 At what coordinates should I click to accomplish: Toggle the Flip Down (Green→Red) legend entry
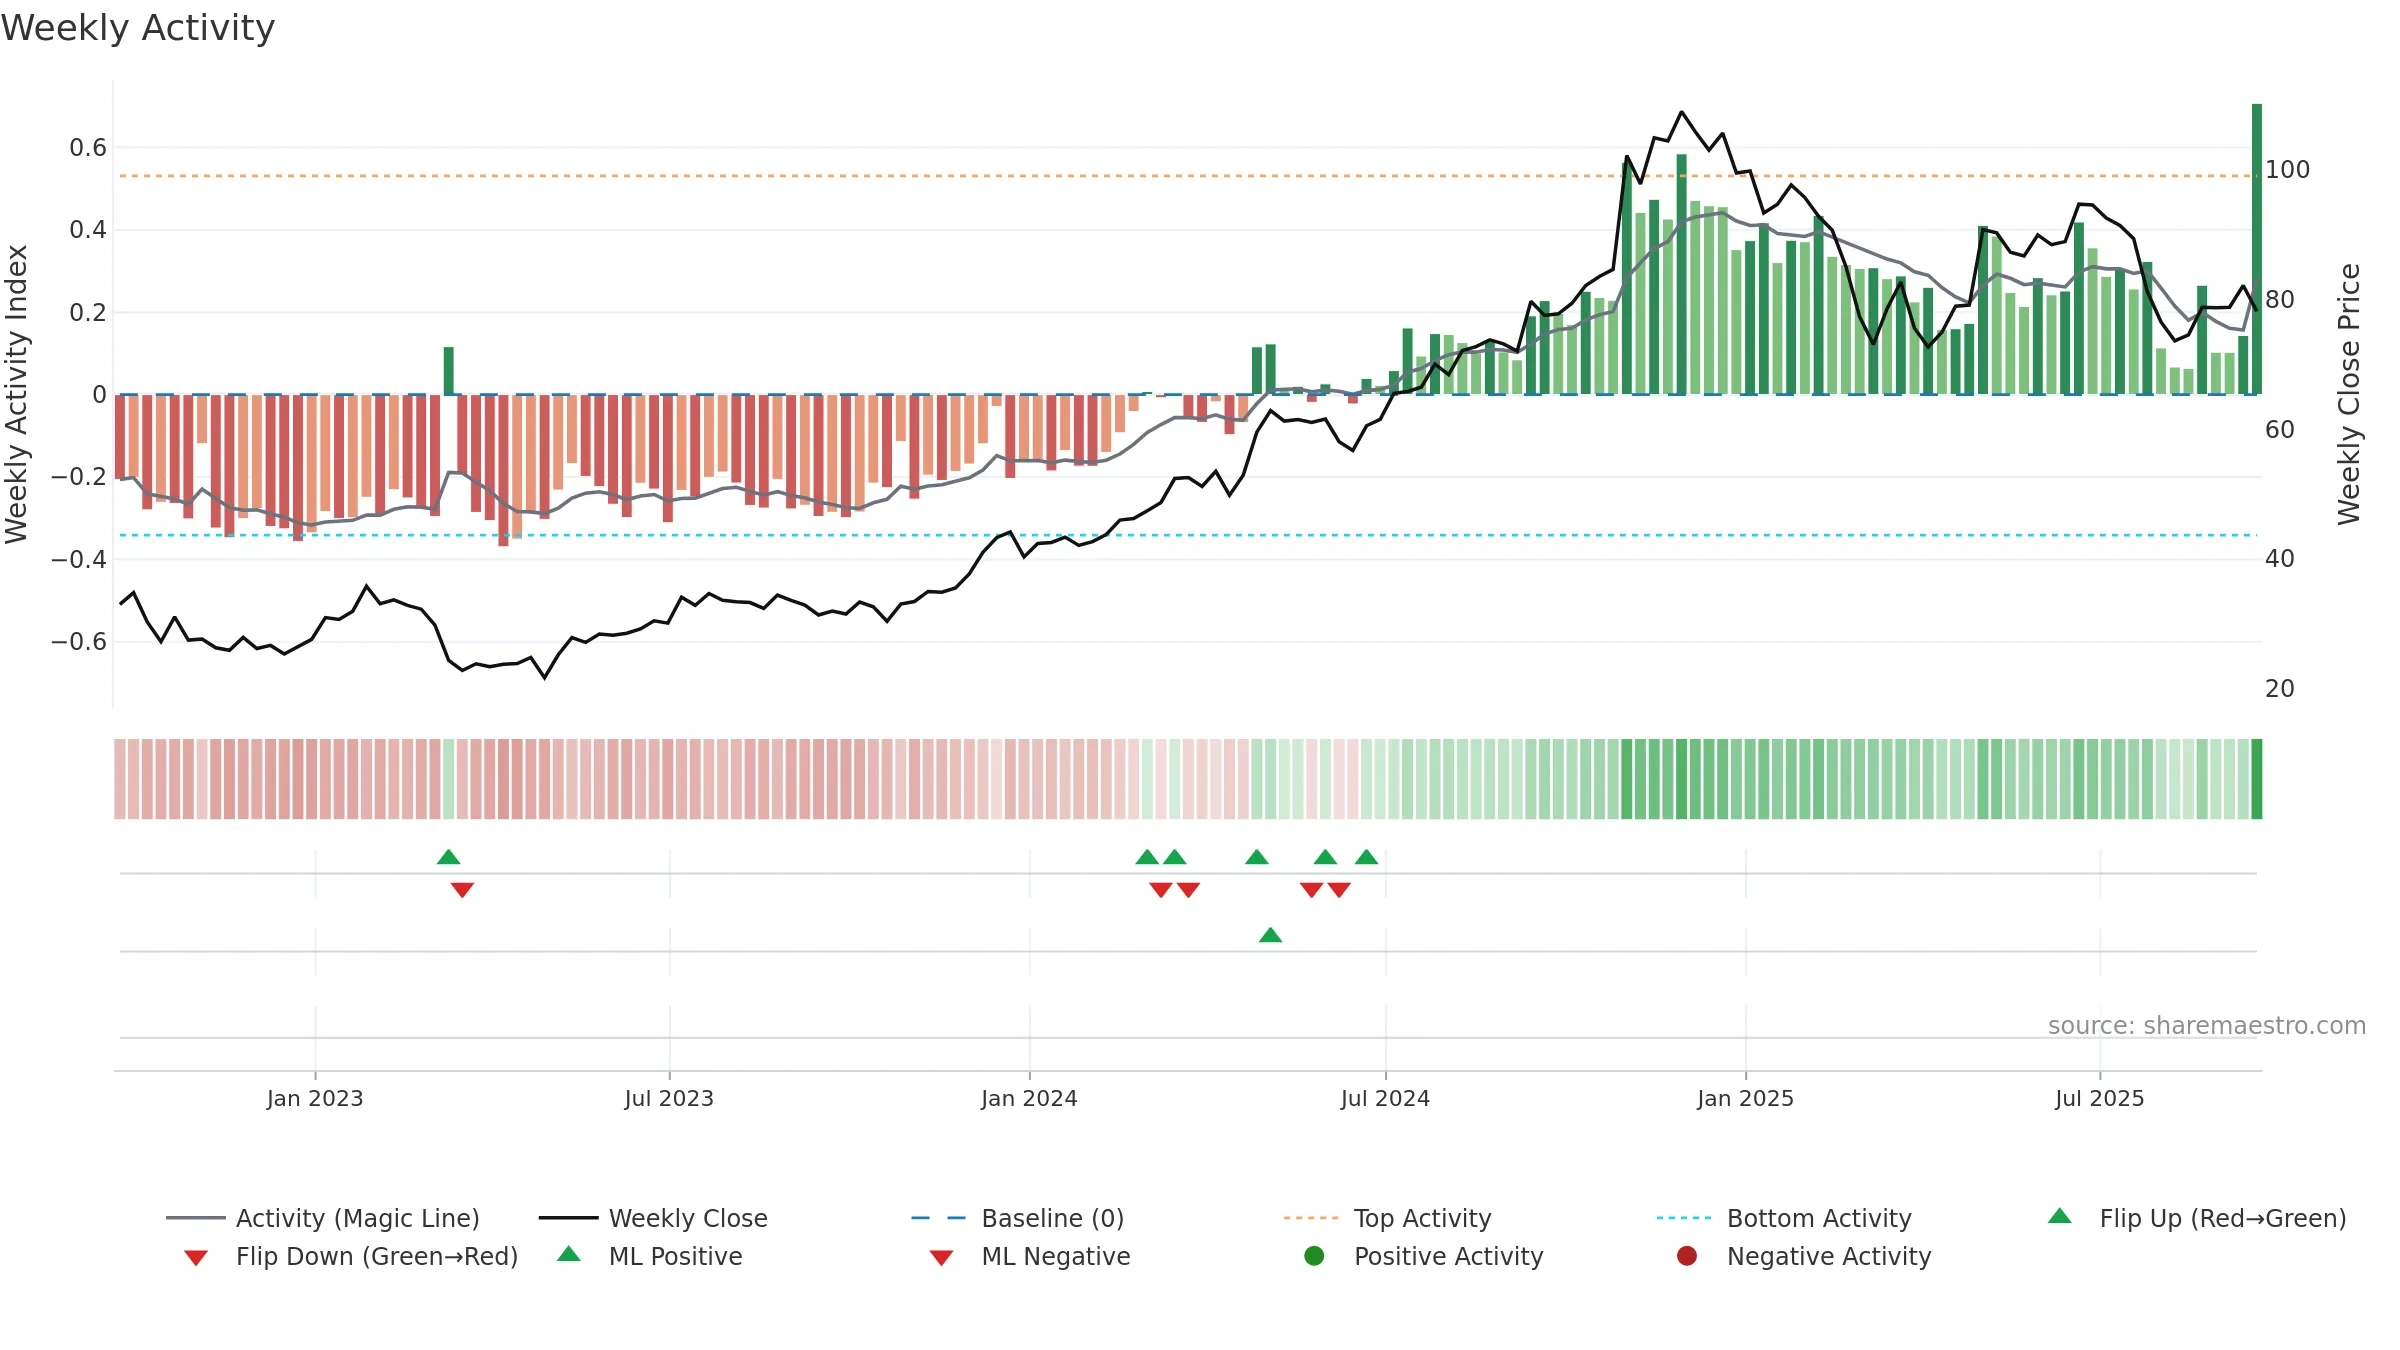coord(350,1256)
